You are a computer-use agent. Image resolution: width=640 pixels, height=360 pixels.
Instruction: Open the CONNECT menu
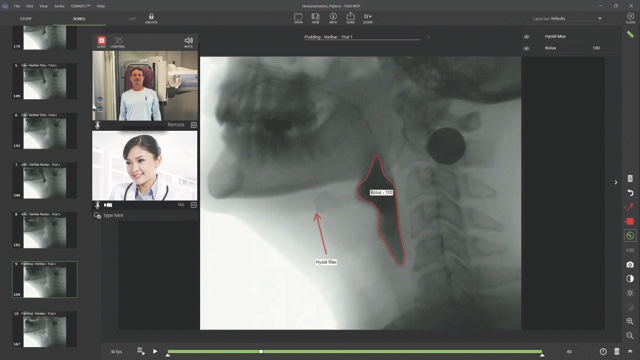click(x=81, y=6)
